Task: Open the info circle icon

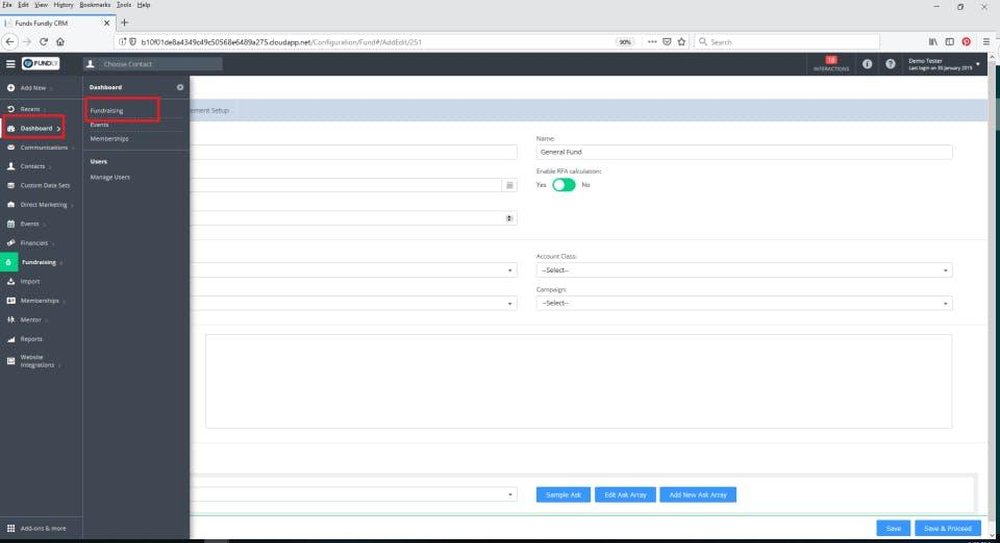Action: point(867,64)
